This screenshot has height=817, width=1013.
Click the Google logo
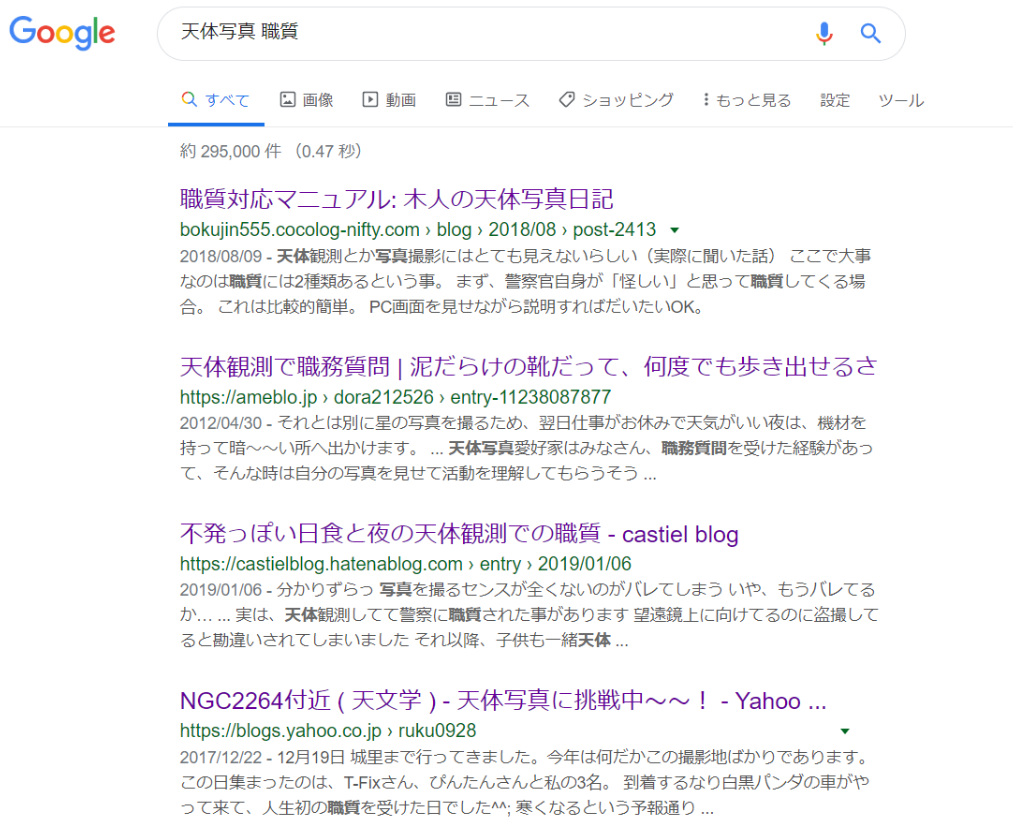click(62, 33)
